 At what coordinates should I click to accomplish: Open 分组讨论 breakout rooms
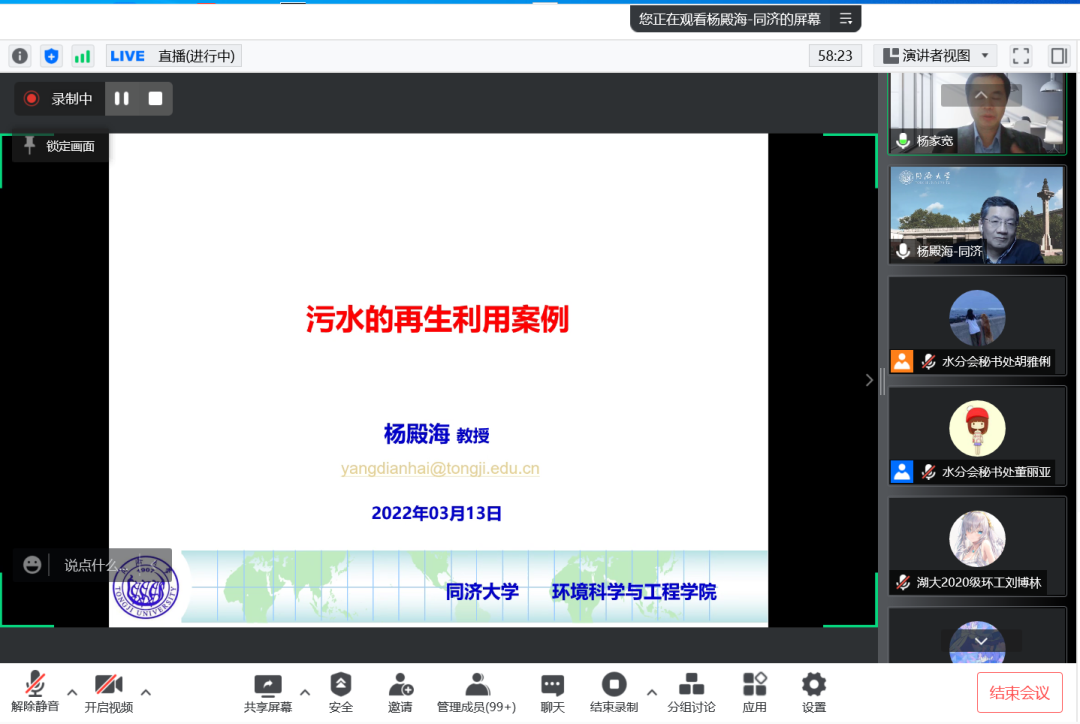pyautogui.click(x=691, y=692)
